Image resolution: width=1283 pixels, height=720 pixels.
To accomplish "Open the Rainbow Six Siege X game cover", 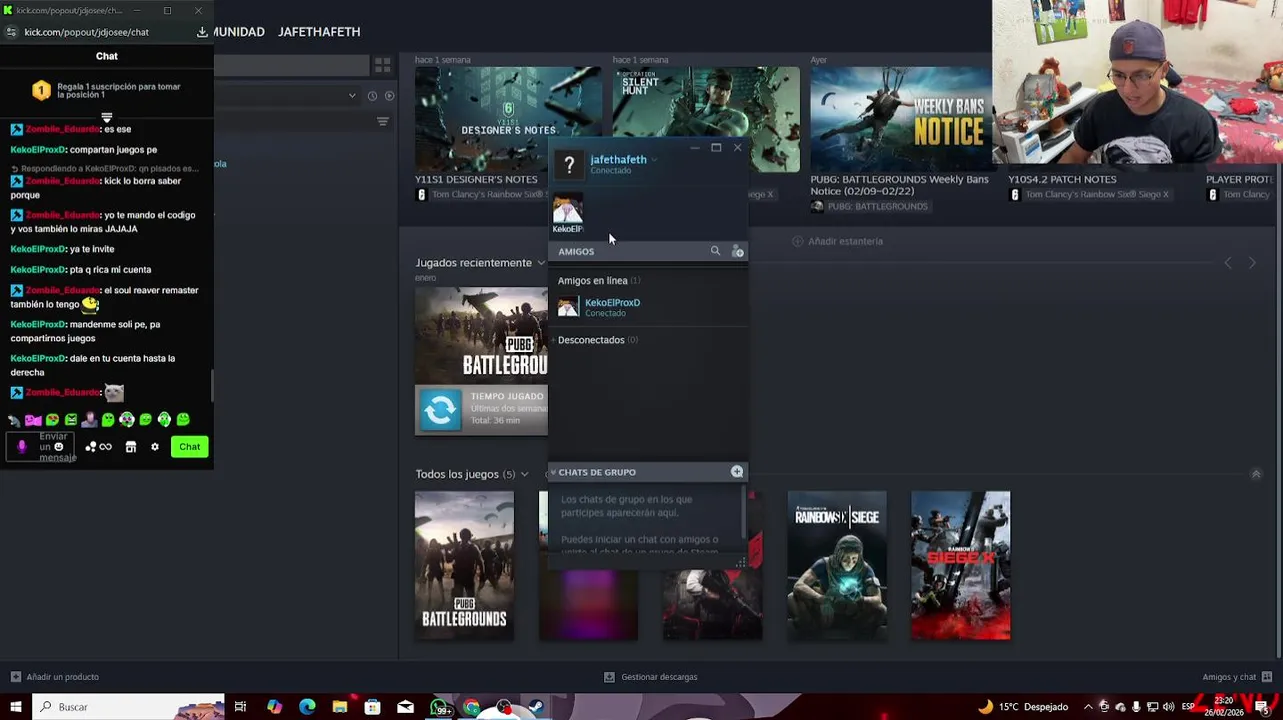I will coord(960,565).
